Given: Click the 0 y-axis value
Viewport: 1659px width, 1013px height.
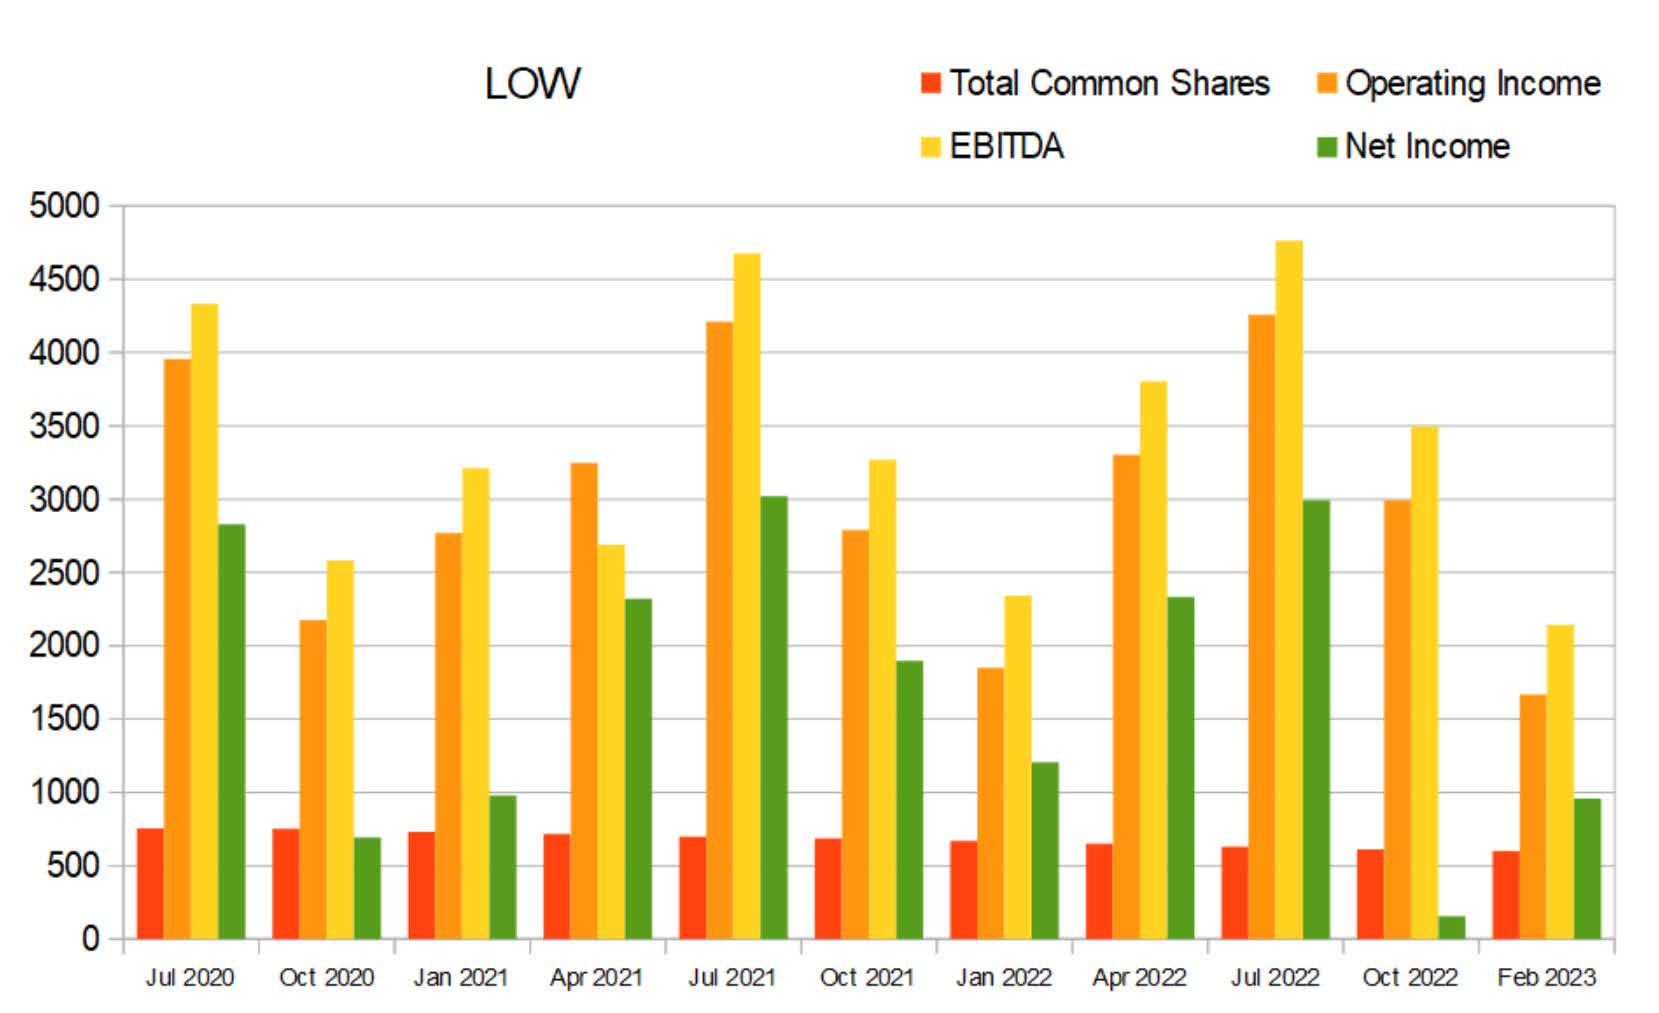Looking at the screenshot, I should [x=91, y=939].
